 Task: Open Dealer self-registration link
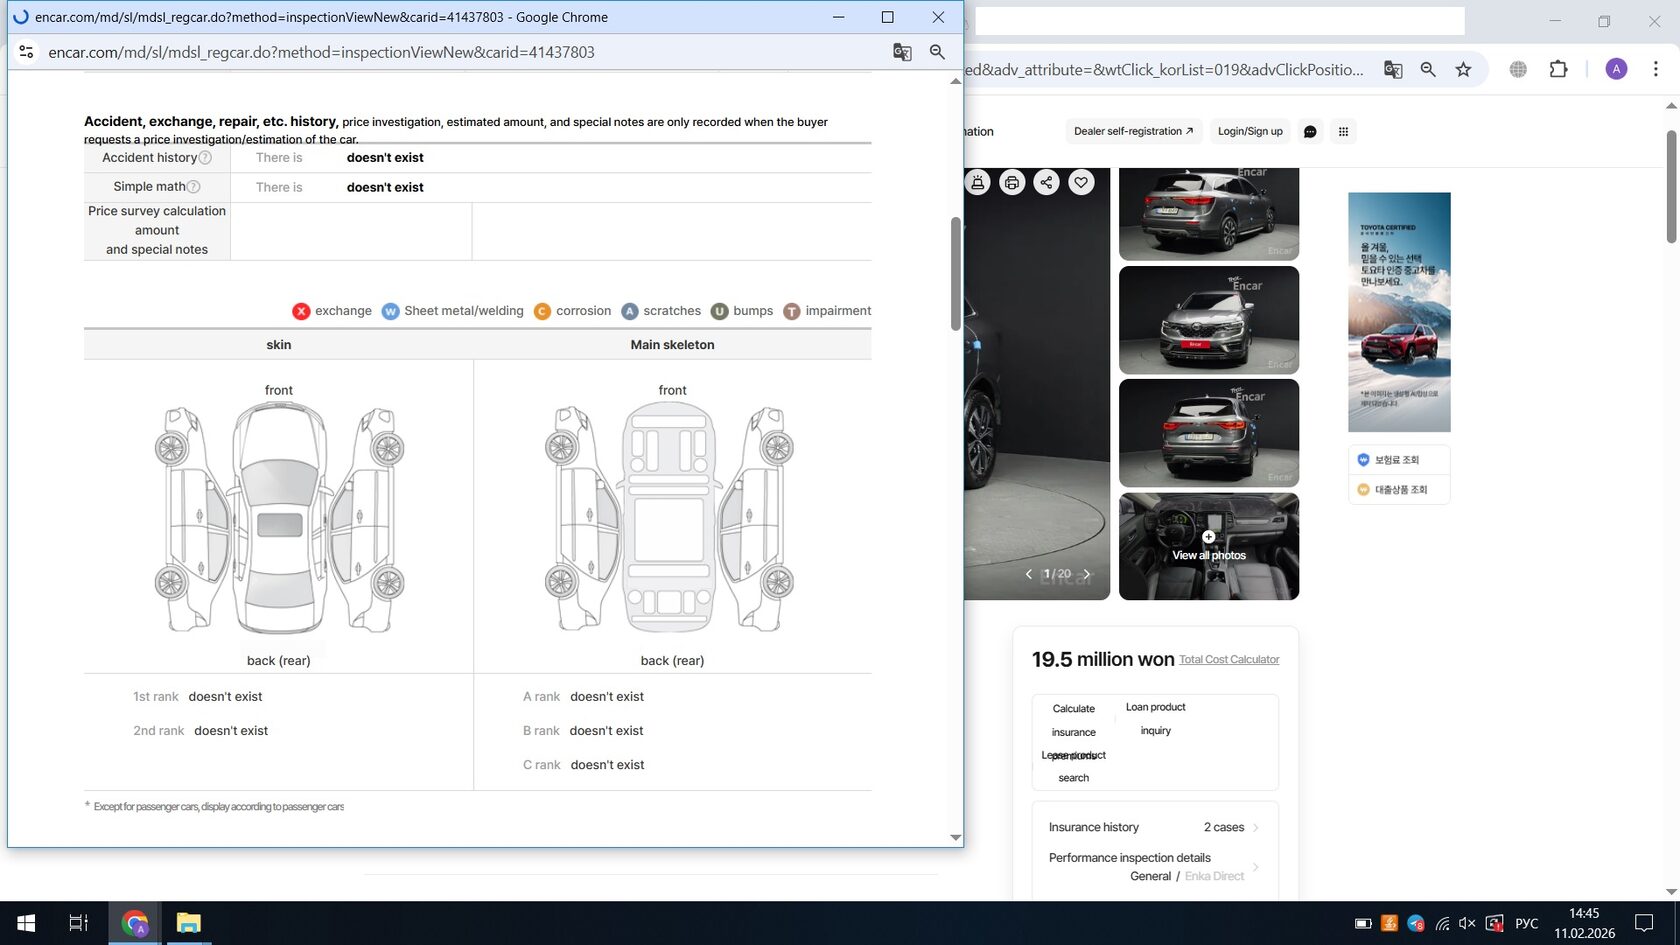(x=1133, y=131)
